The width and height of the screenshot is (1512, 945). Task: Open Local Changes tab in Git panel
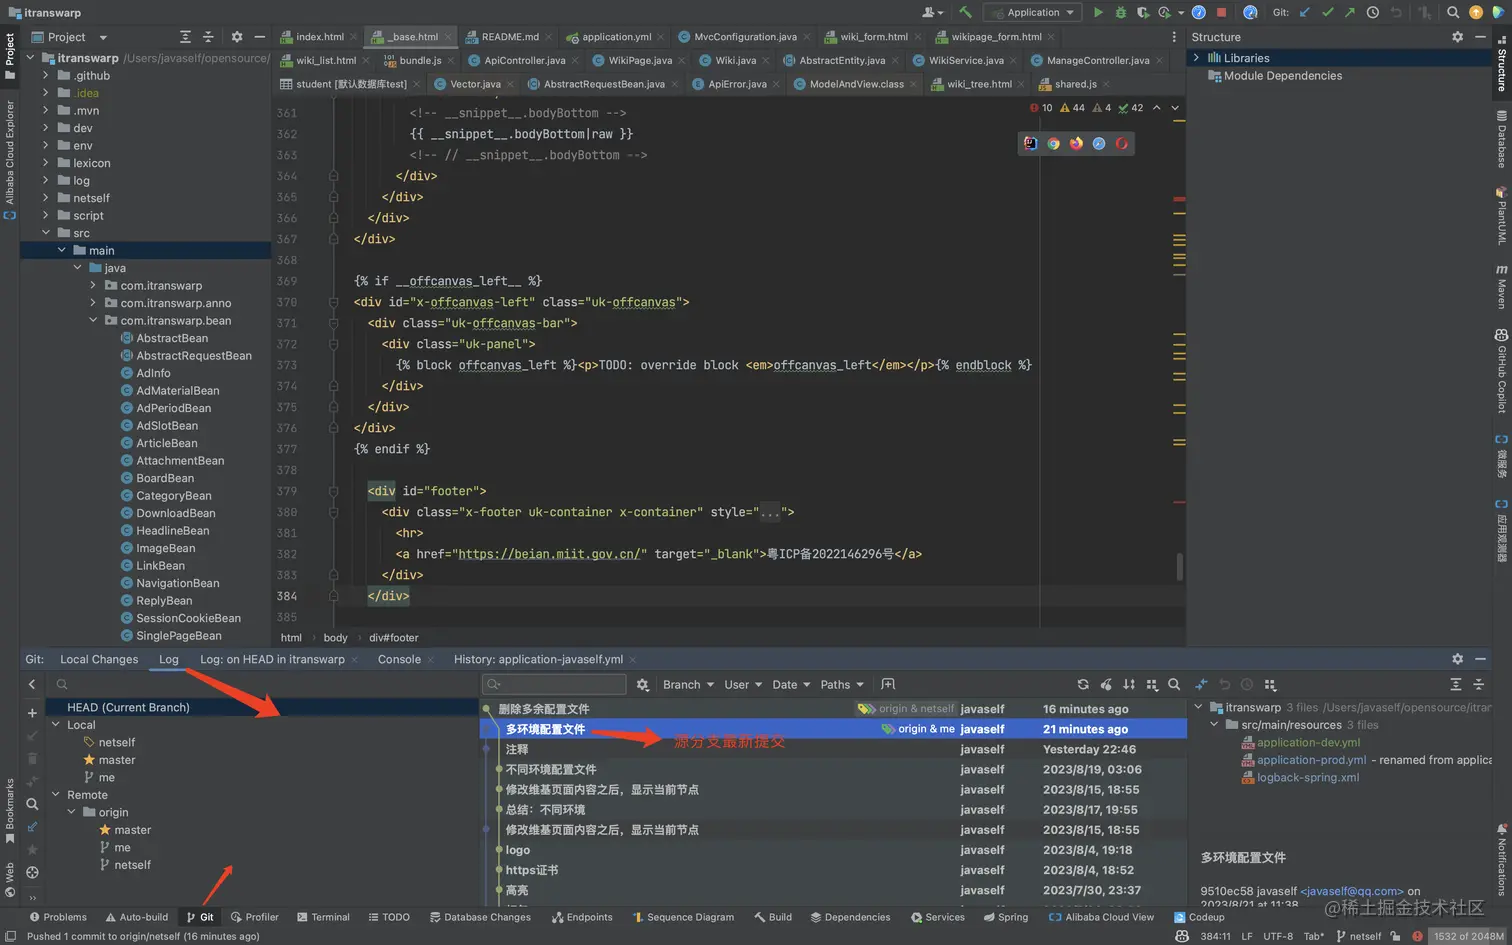tap(99, 659)
